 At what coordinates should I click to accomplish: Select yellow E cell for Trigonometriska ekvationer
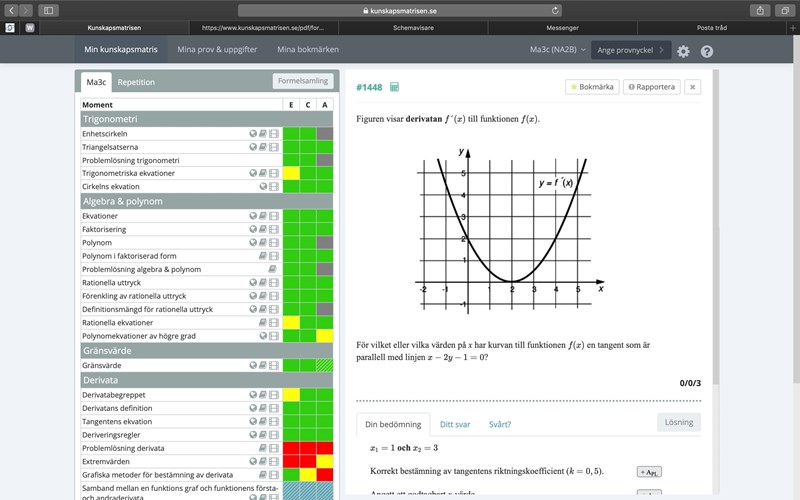(291, 173)
